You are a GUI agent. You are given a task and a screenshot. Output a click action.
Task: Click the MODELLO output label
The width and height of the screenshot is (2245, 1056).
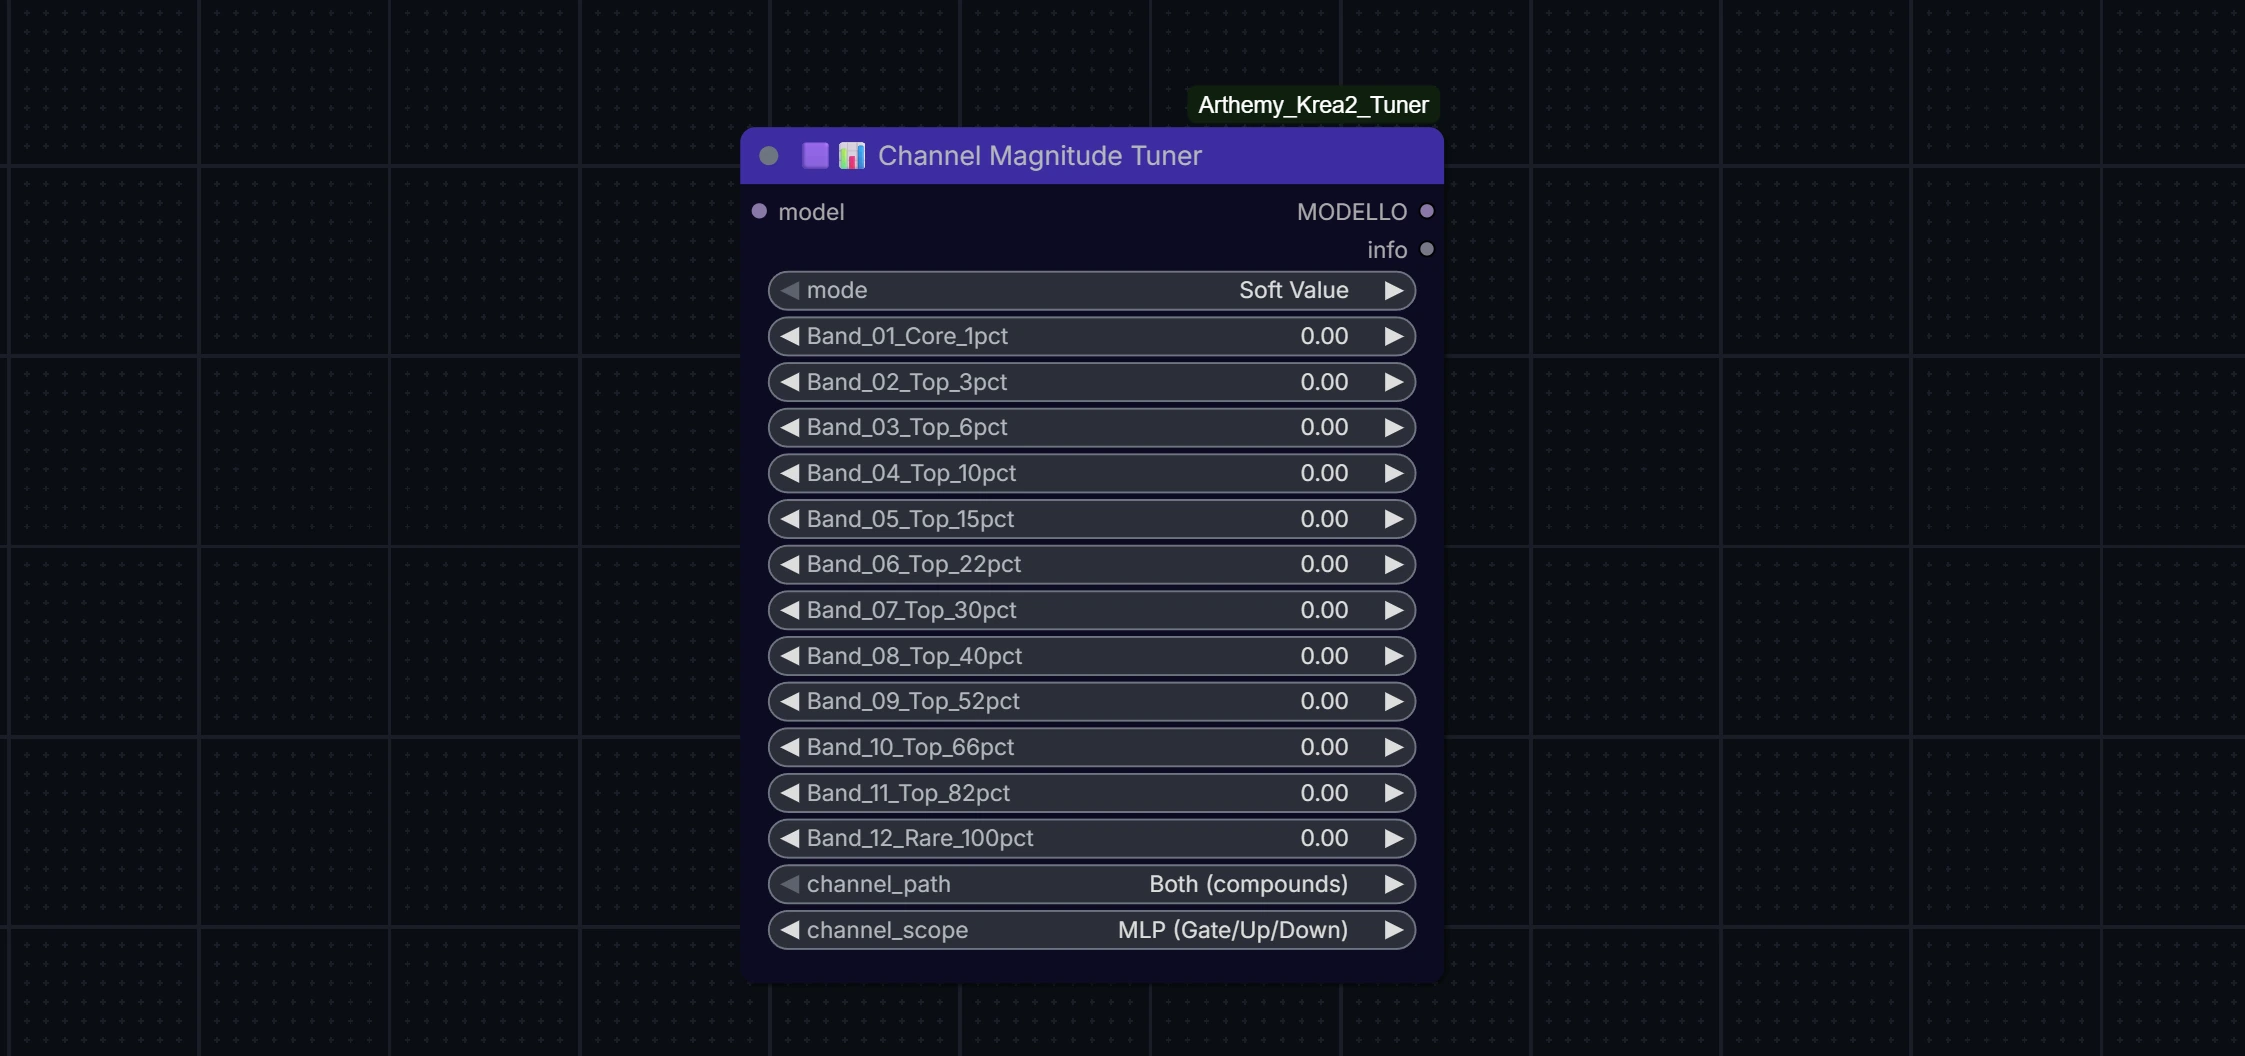tap(1352, 212)
